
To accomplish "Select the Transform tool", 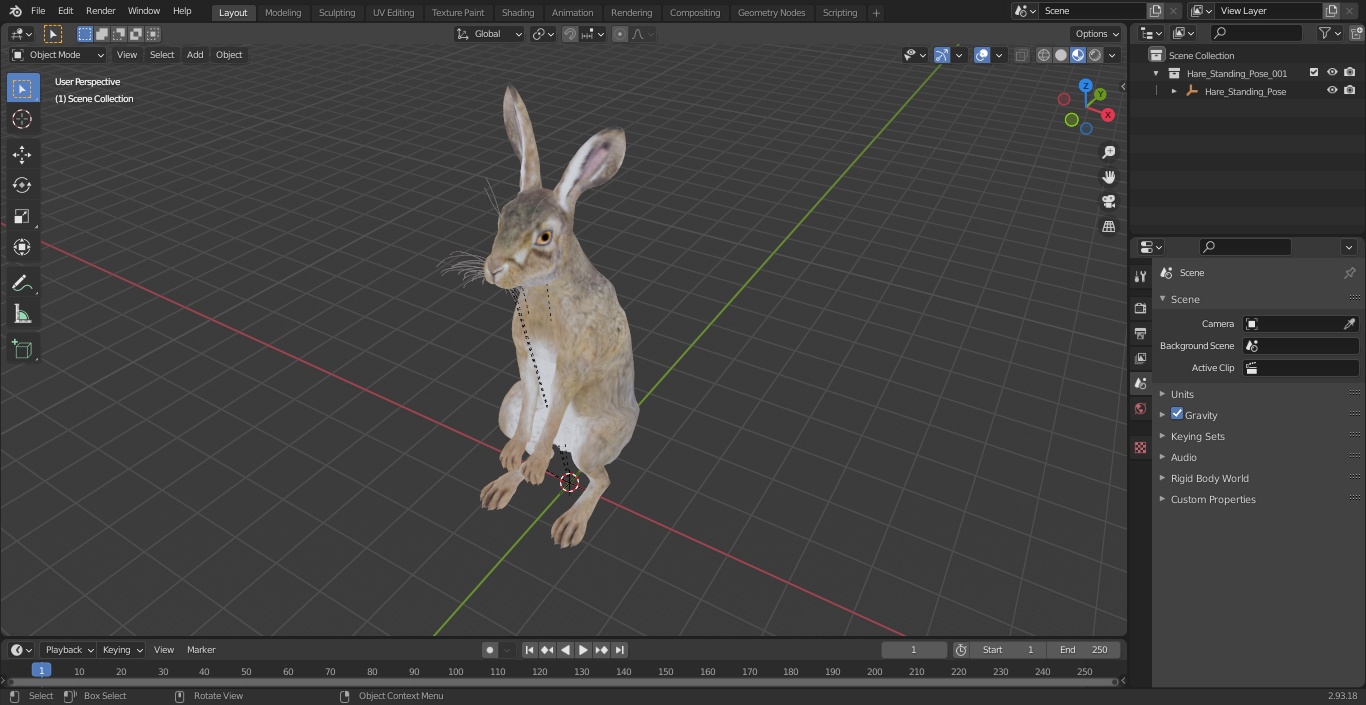I will point(22,247).
